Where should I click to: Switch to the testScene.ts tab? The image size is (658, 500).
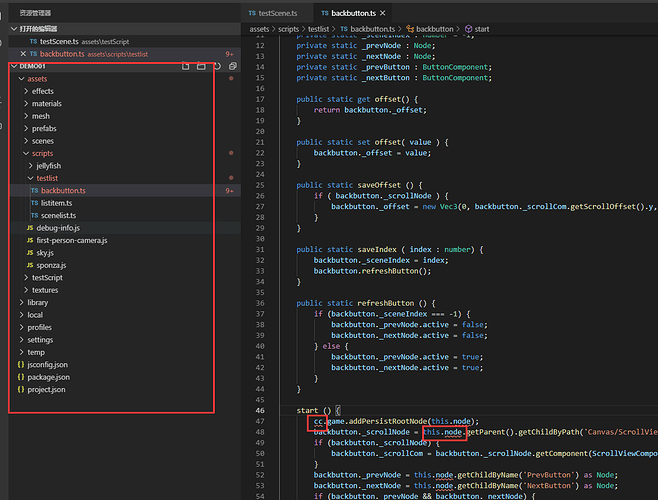tap(277, 13)
